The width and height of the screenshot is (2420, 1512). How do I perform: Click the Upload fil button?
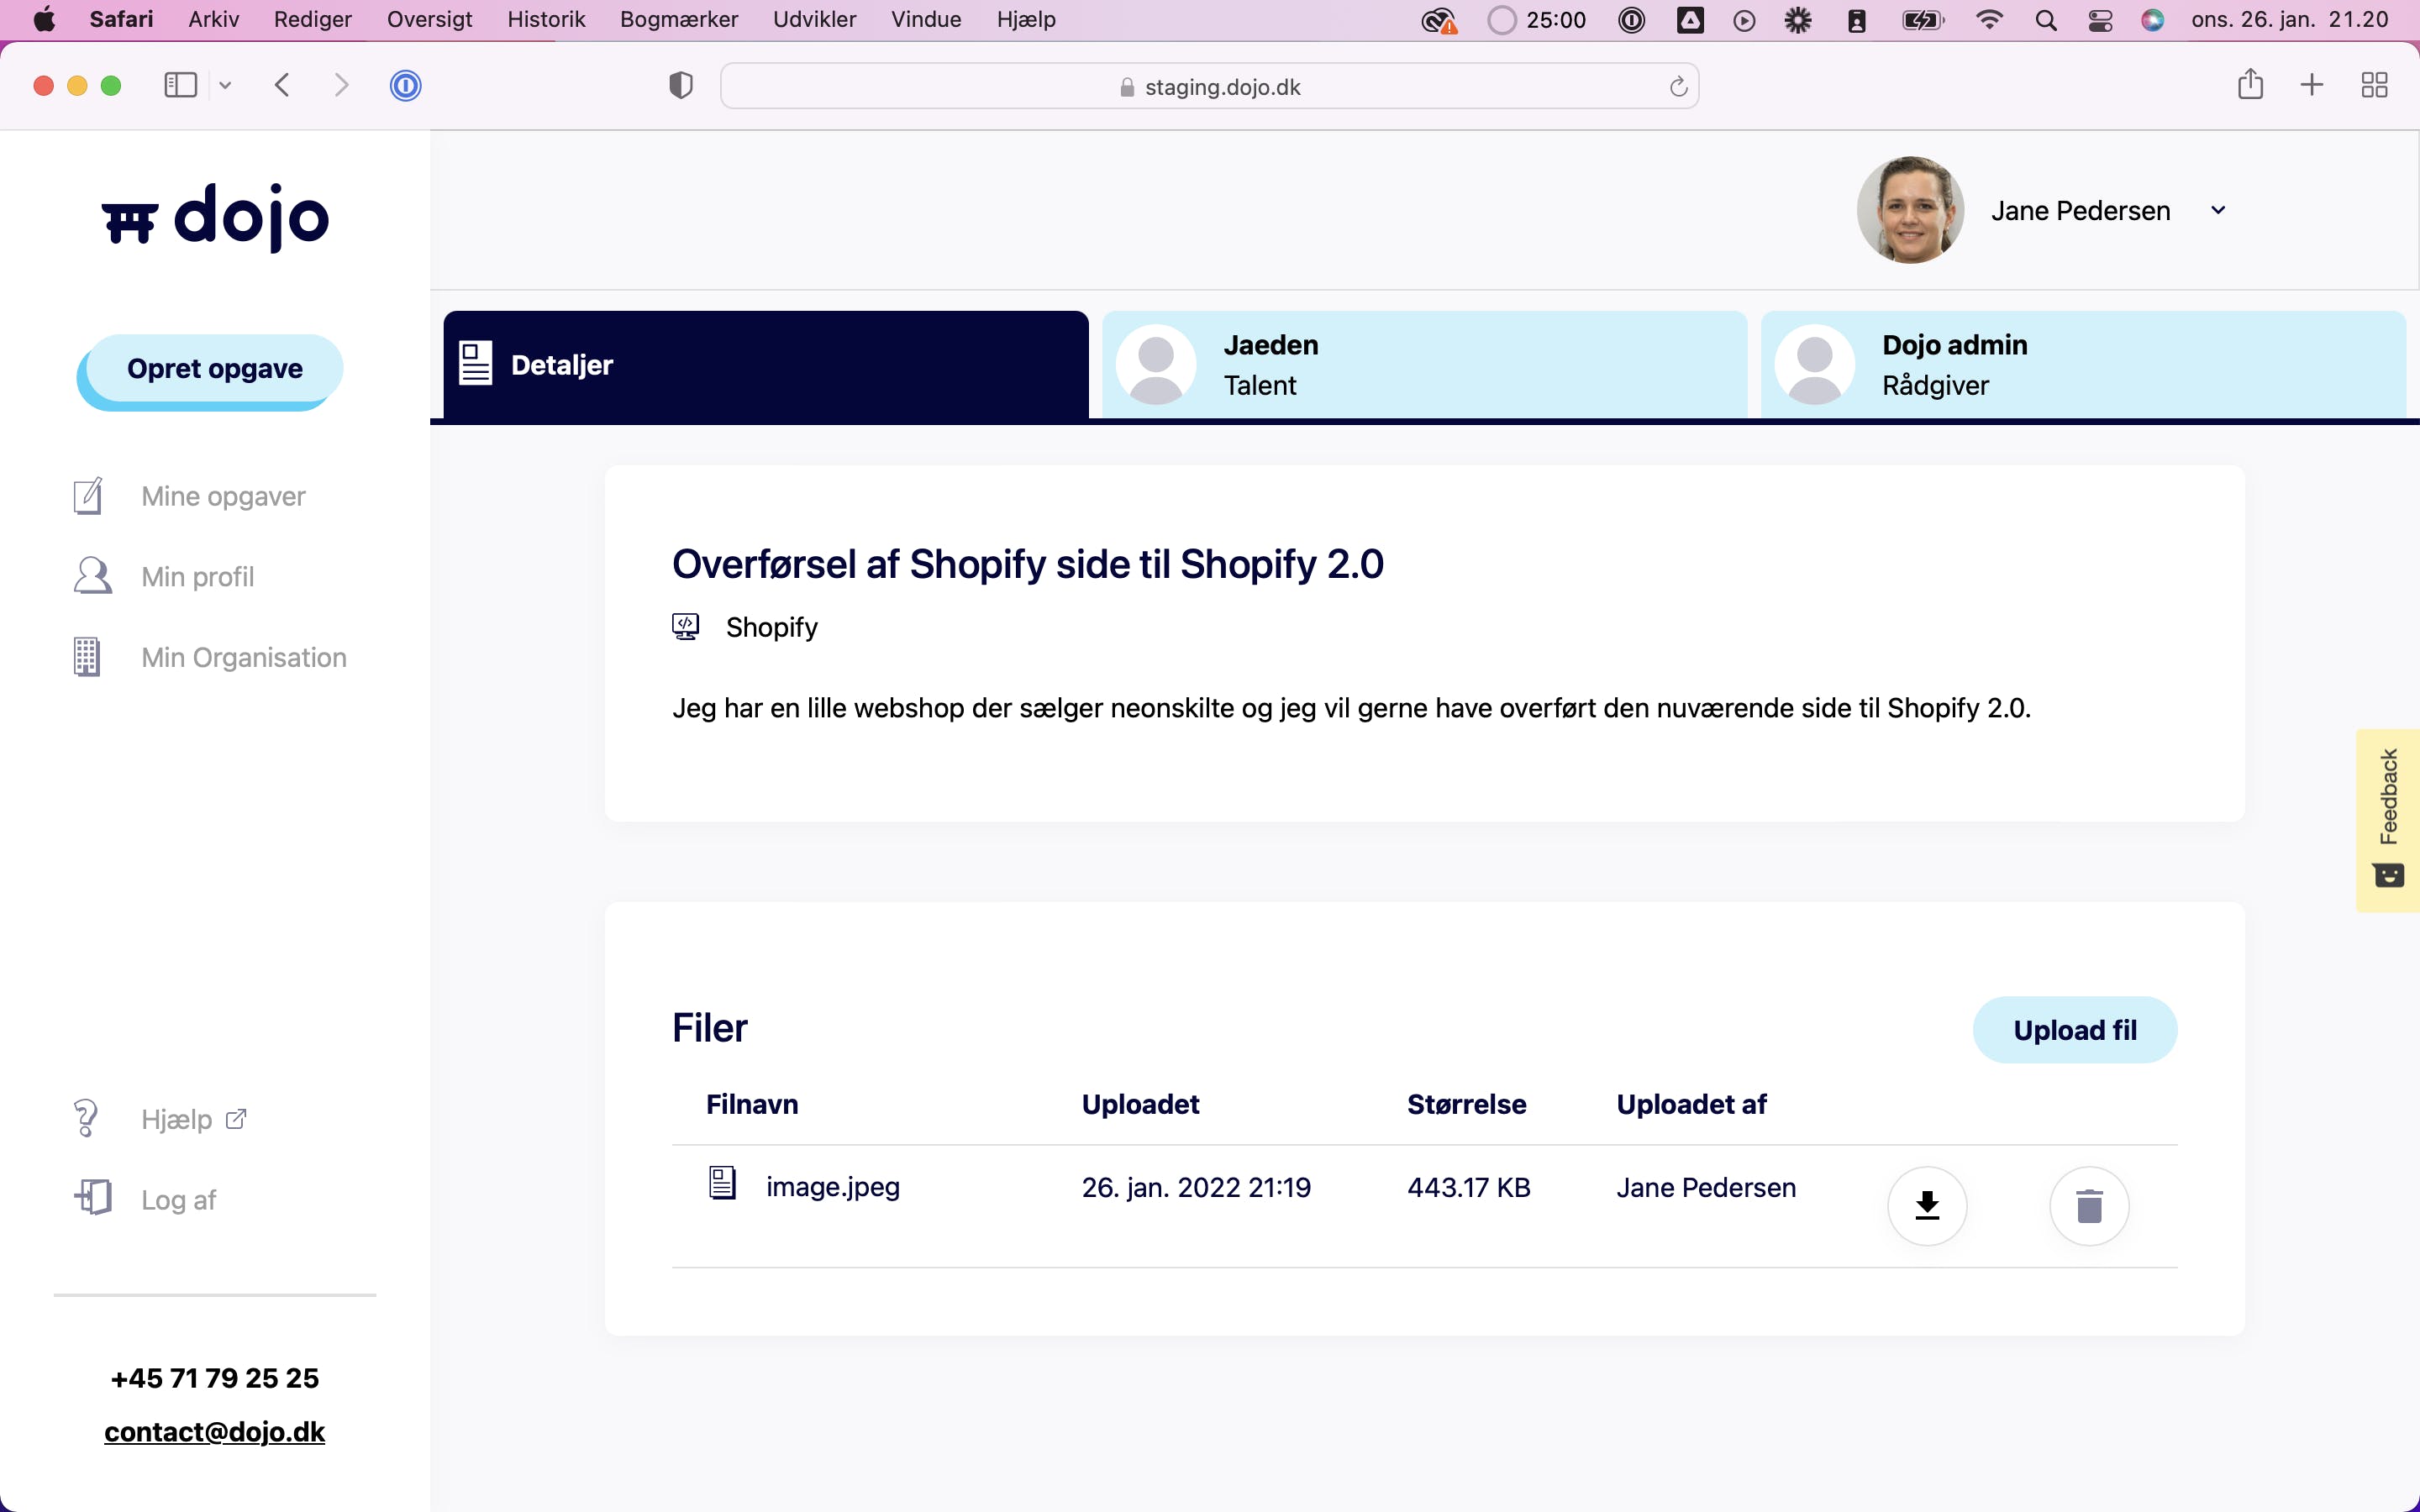click(2074, 1030)
